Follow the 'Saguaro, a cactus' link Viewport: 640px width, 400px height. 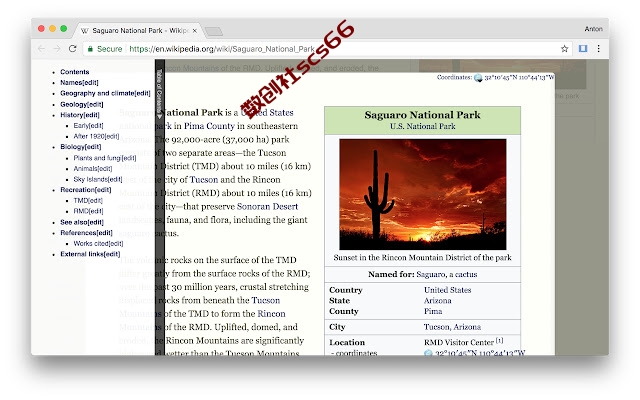447,274
